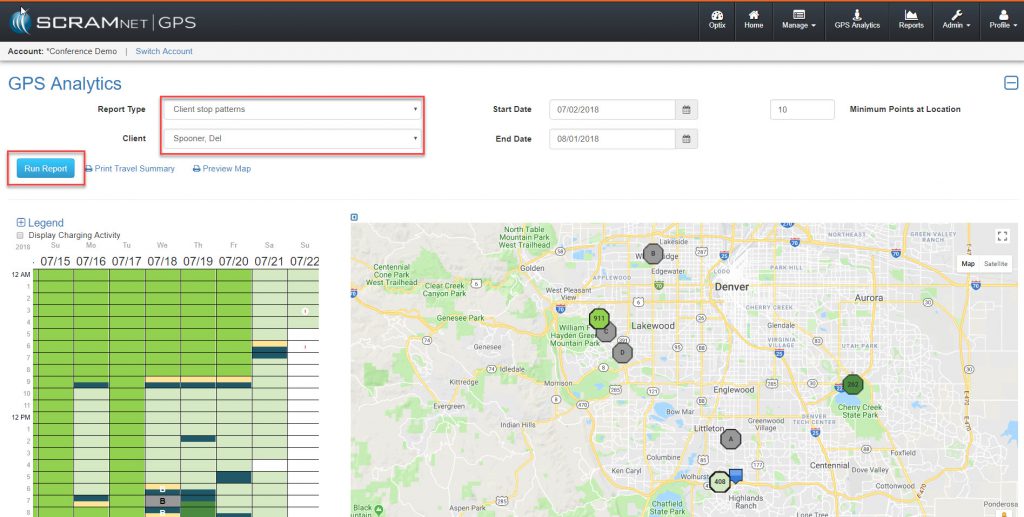Click the Run Report button
Viewport: 1024px width, 517px height.
(45, 169)
